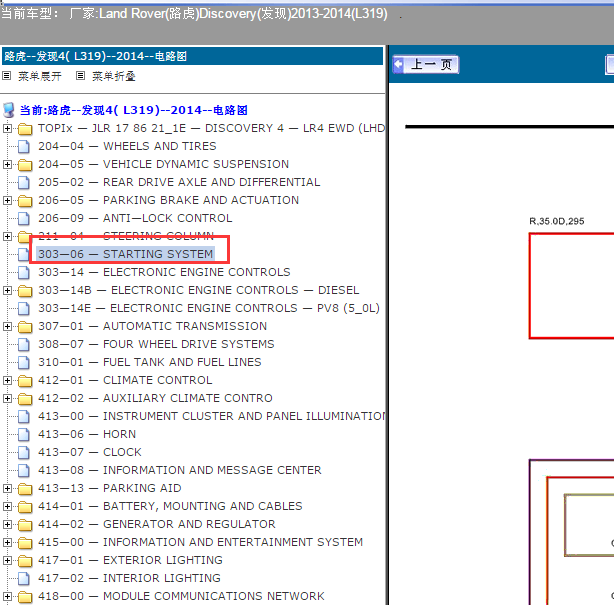Open 413-00 Instrument Cluster and Panel Illumination
Viewport: 614px width, 605px height.
pyautogui.click(x=211, y=417)
